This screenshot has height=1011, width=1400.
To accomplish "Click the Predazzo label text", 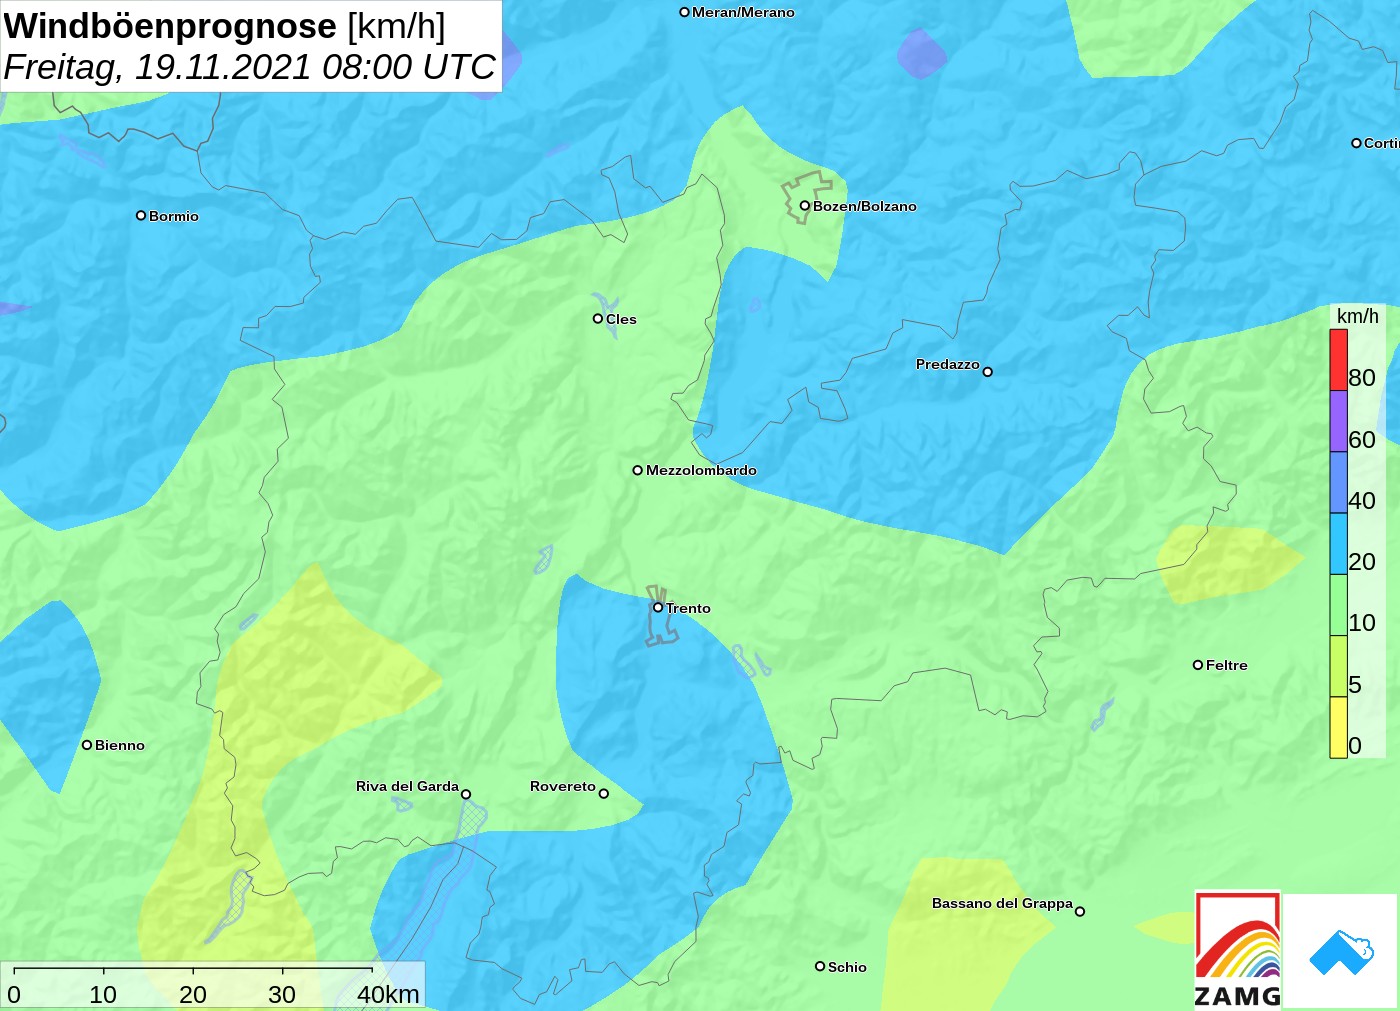I will point(948,364).
